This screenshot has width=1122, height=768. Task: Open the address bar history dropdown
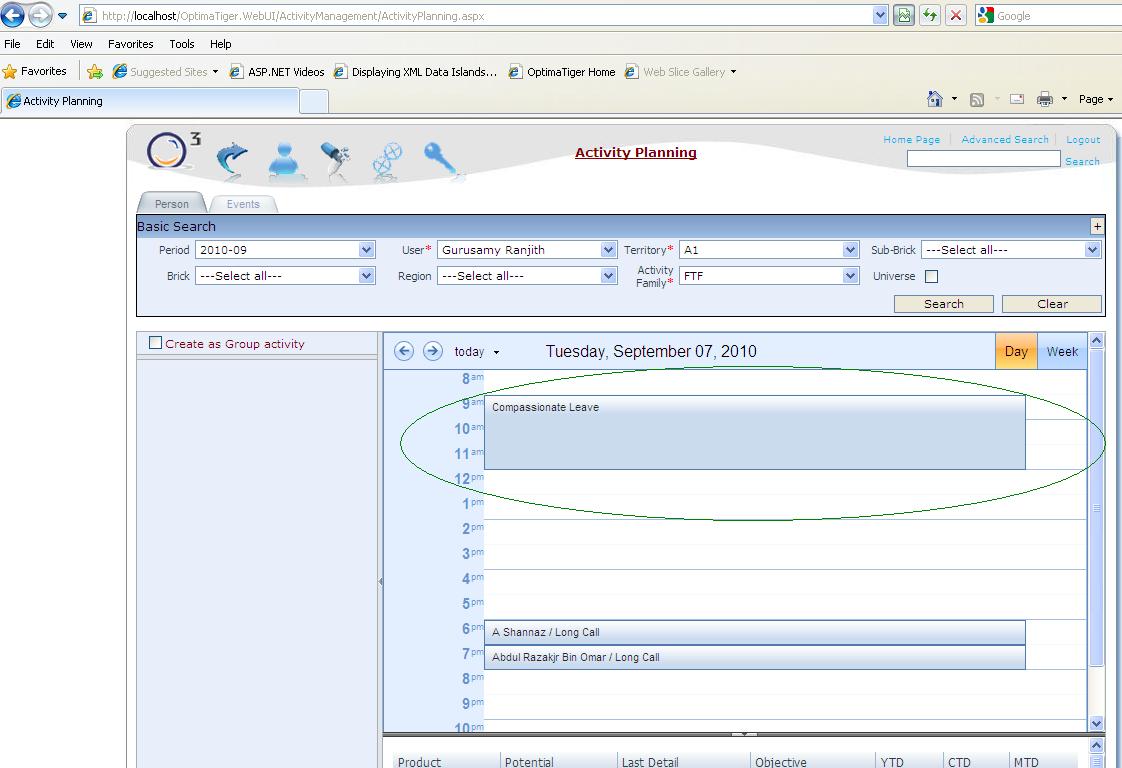coord(880,15)
